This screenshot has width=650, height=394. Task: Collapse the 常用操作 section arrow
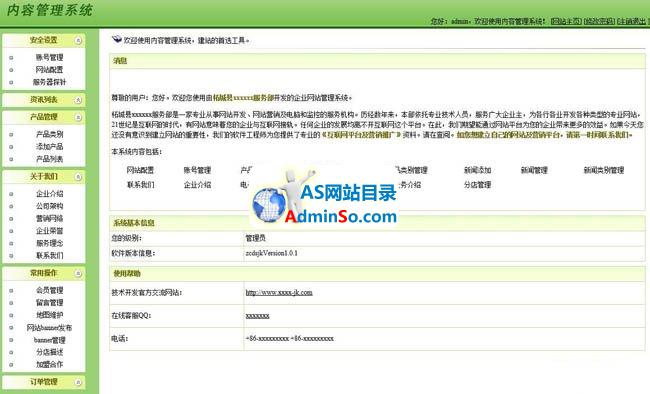coord(78,273)
